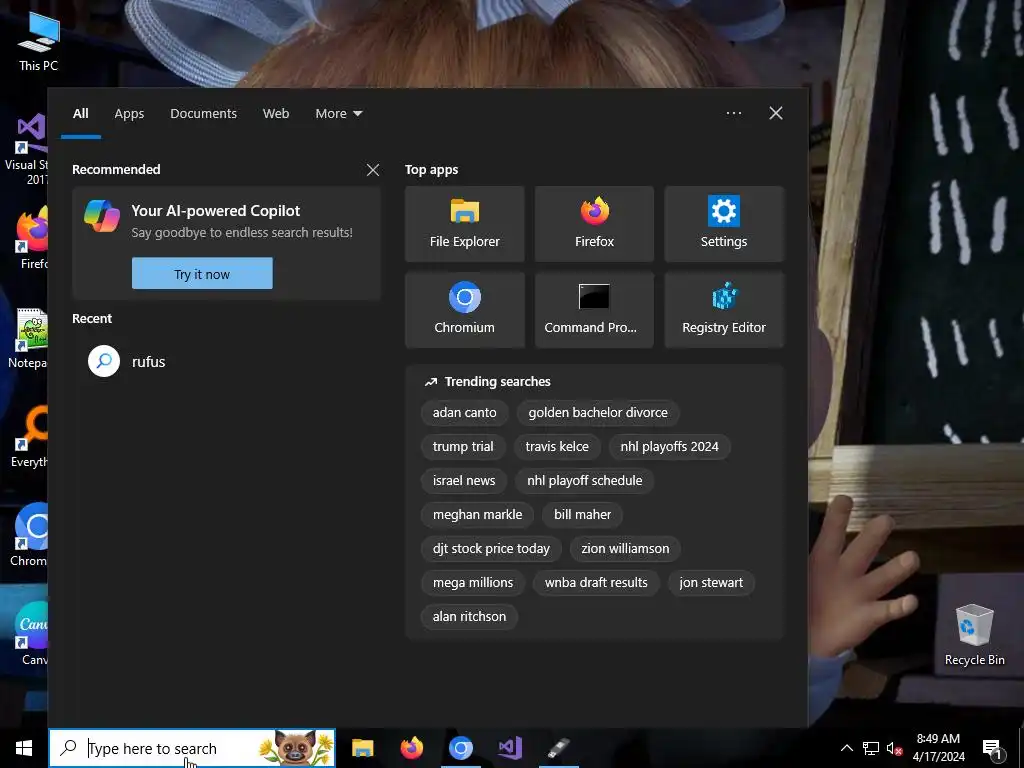Switch to Chromium in the taskbar

460,748
